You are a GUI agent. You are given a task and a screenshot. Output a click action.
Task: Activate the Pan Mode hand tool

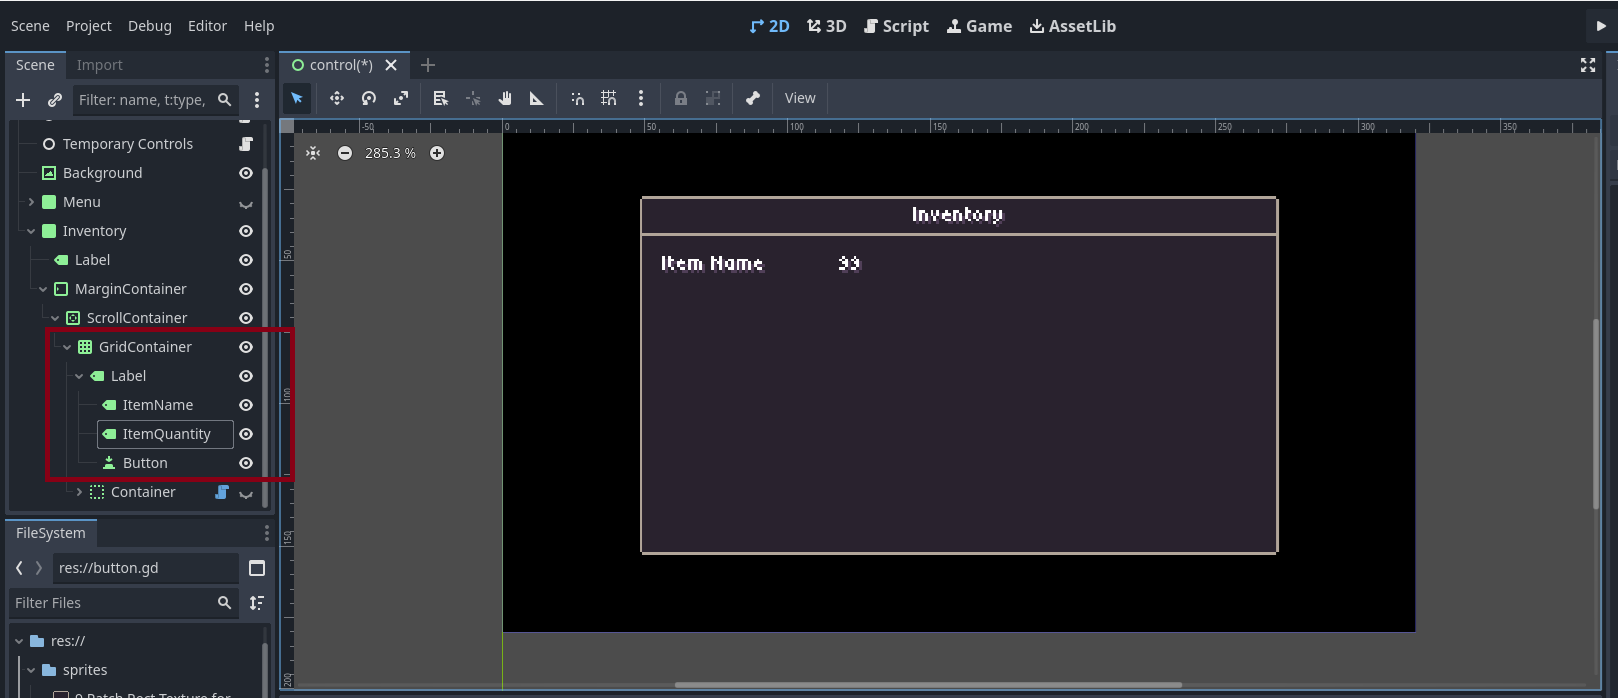505,98
